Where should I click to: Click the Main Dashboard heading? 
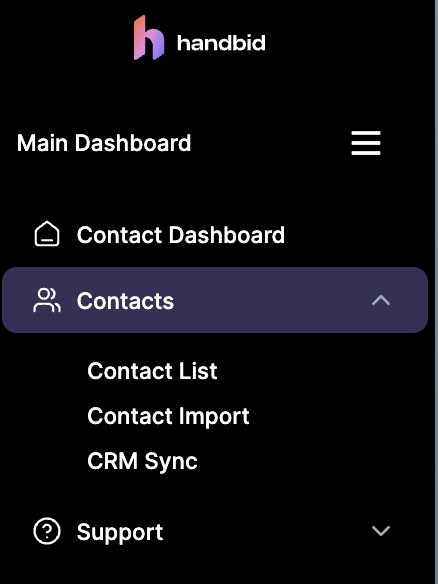click(104, 143)
